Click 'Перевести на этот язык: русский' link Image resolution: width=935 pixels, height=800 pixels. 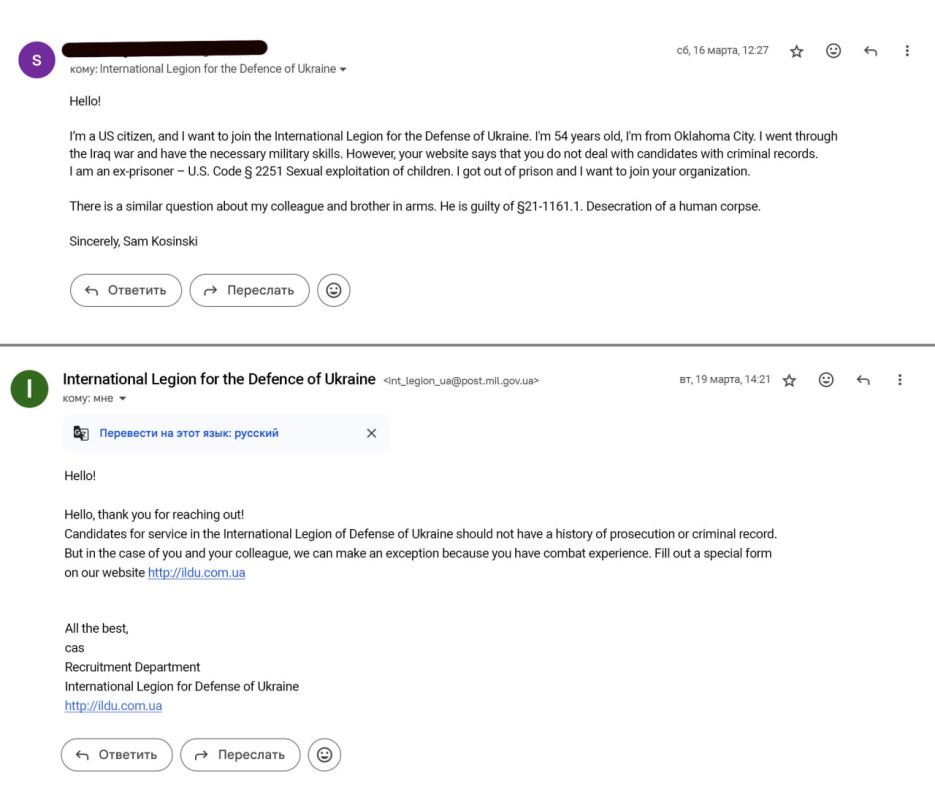pyautogui.click(x=189, y=433)
